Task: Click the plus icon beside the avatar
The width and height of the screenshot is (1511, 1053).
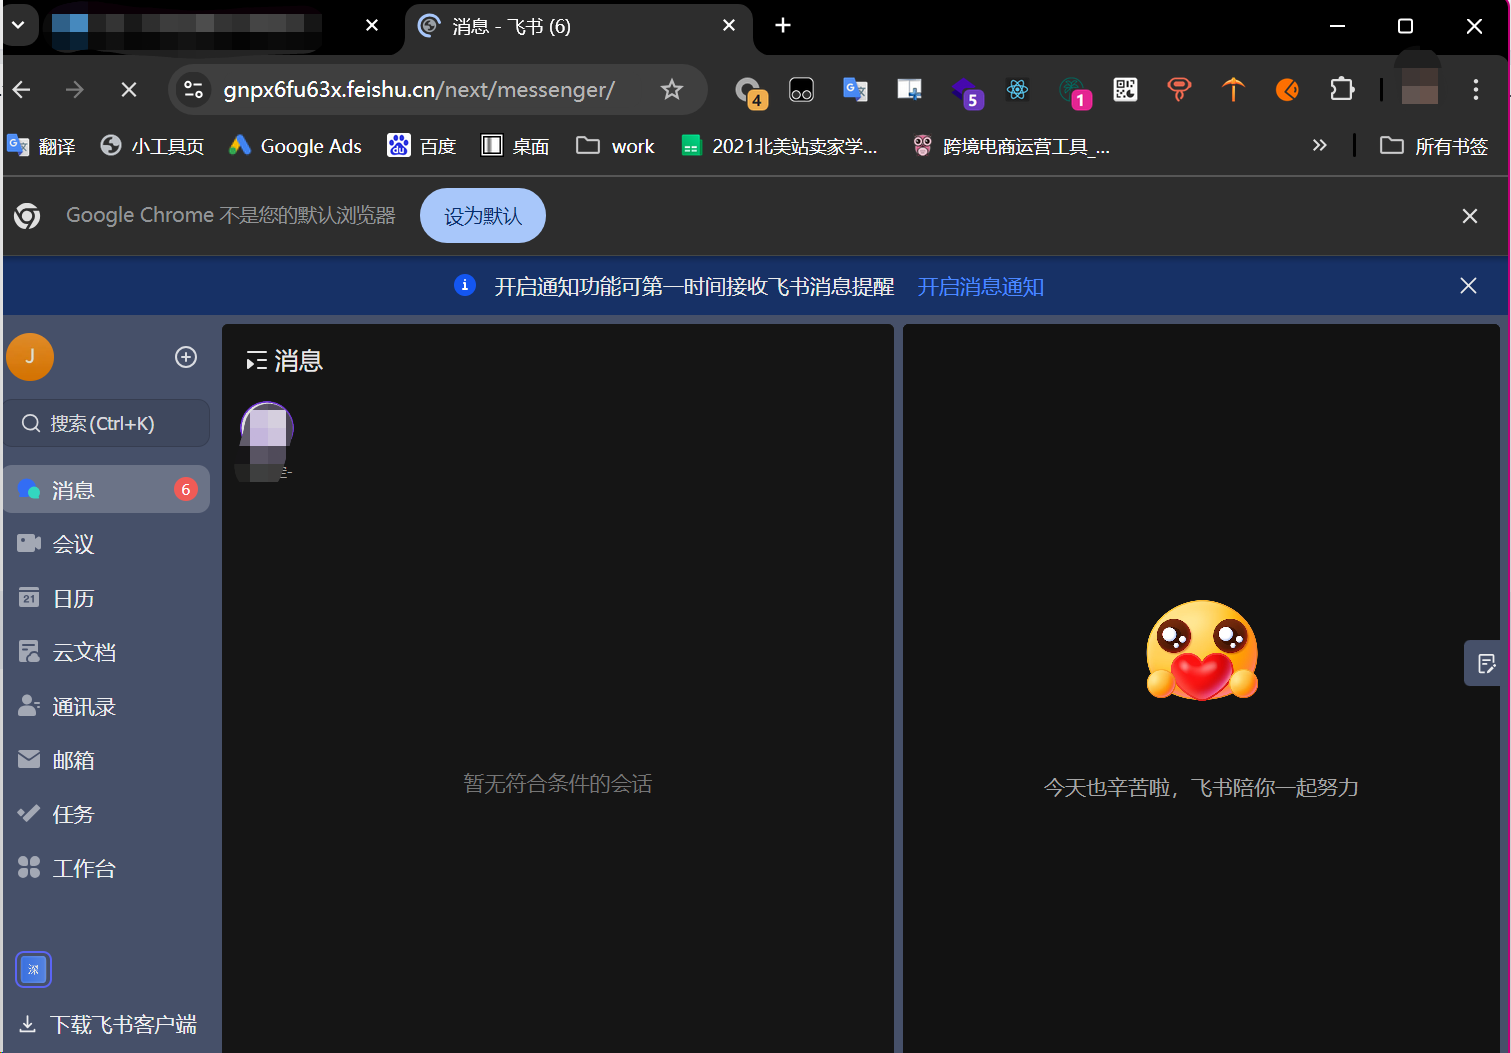Action: point(186,357)
